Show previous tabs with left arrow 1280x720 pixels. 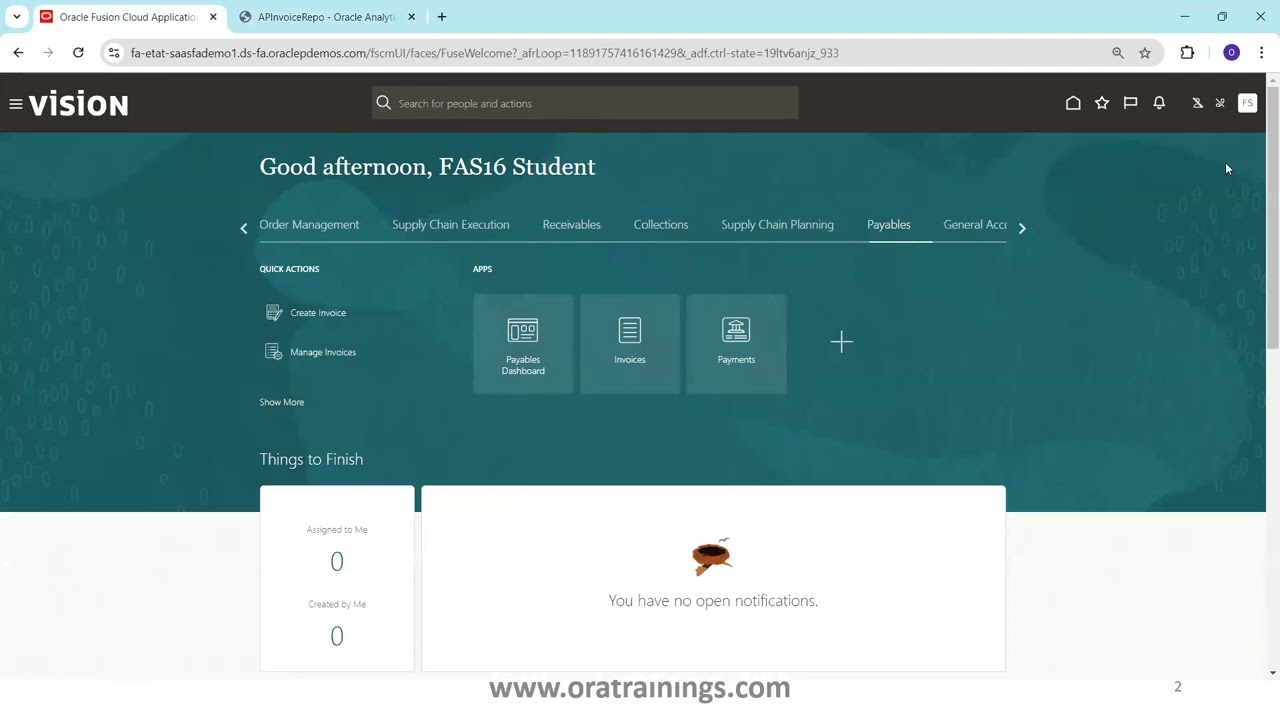pos(243,228)
